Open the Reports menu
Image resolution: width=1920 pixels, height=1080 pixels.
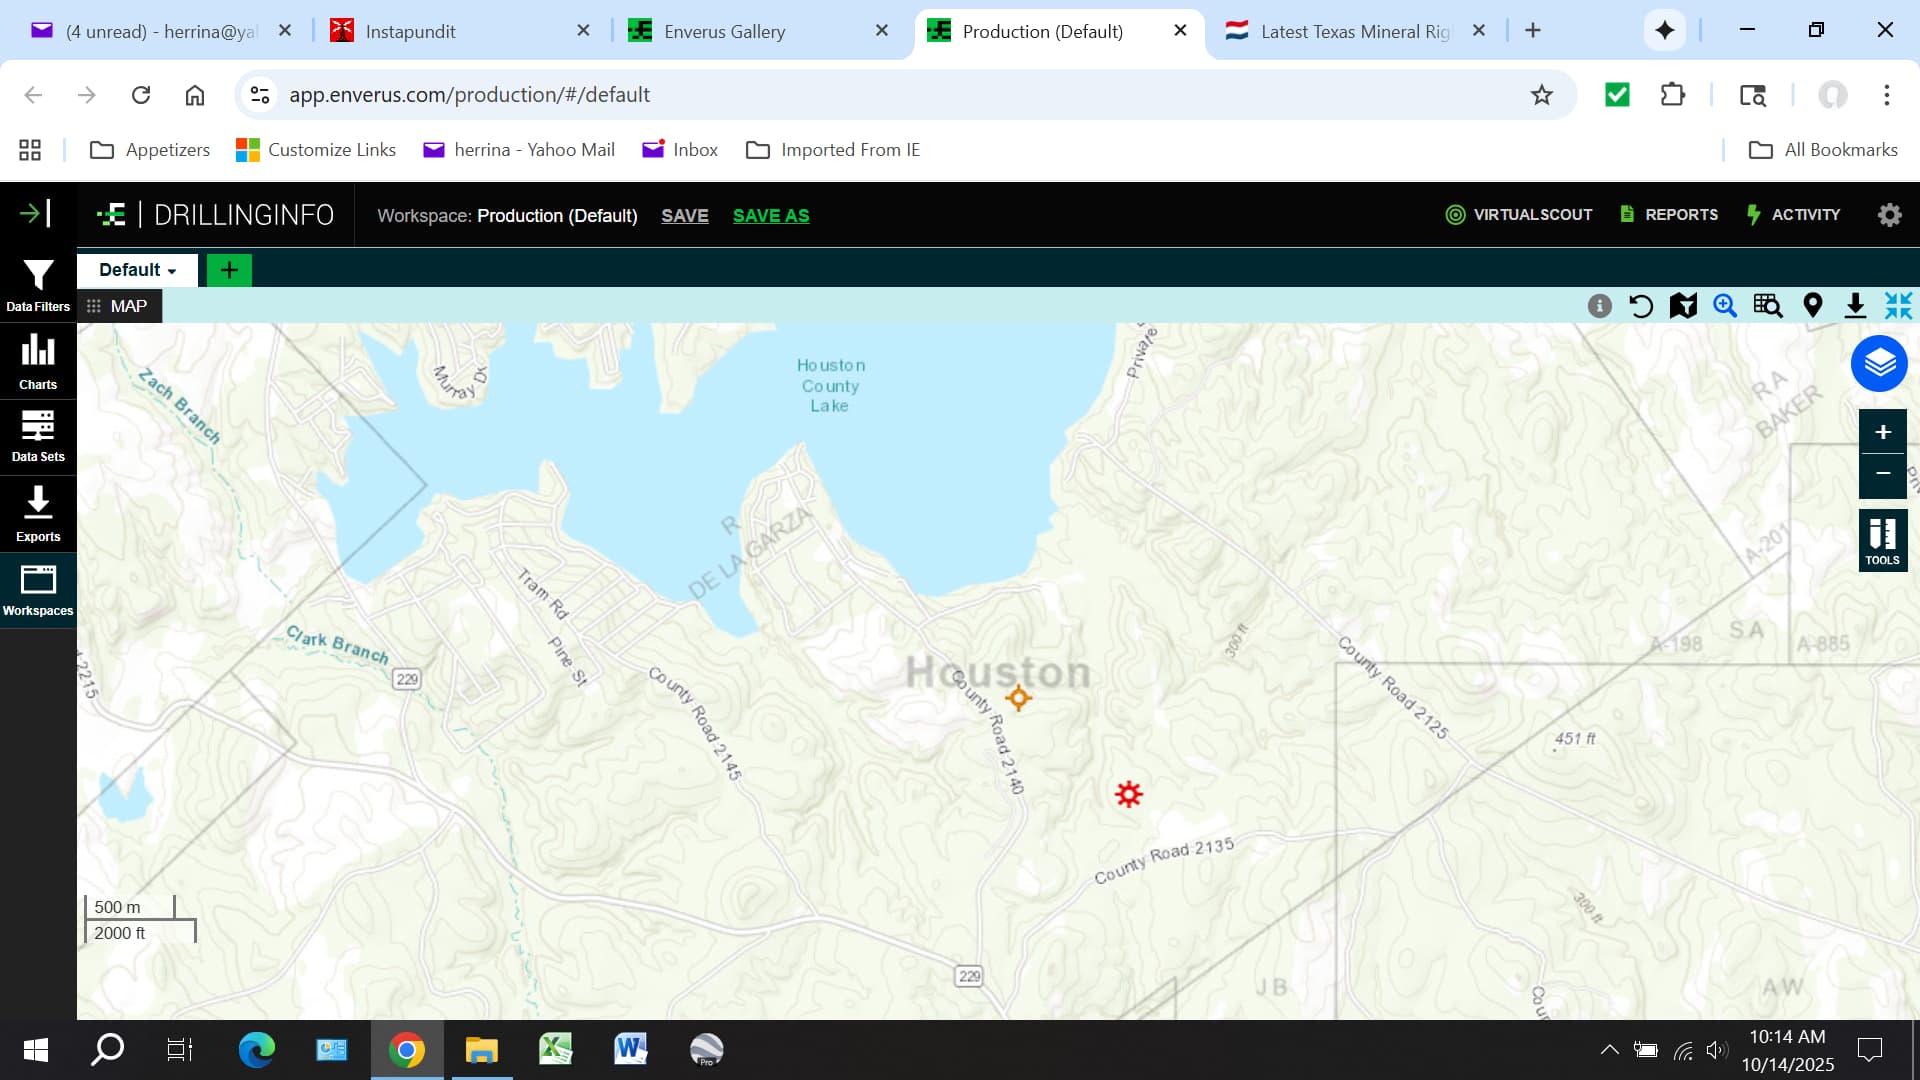pyautogui.click(x=1668, y=214)
